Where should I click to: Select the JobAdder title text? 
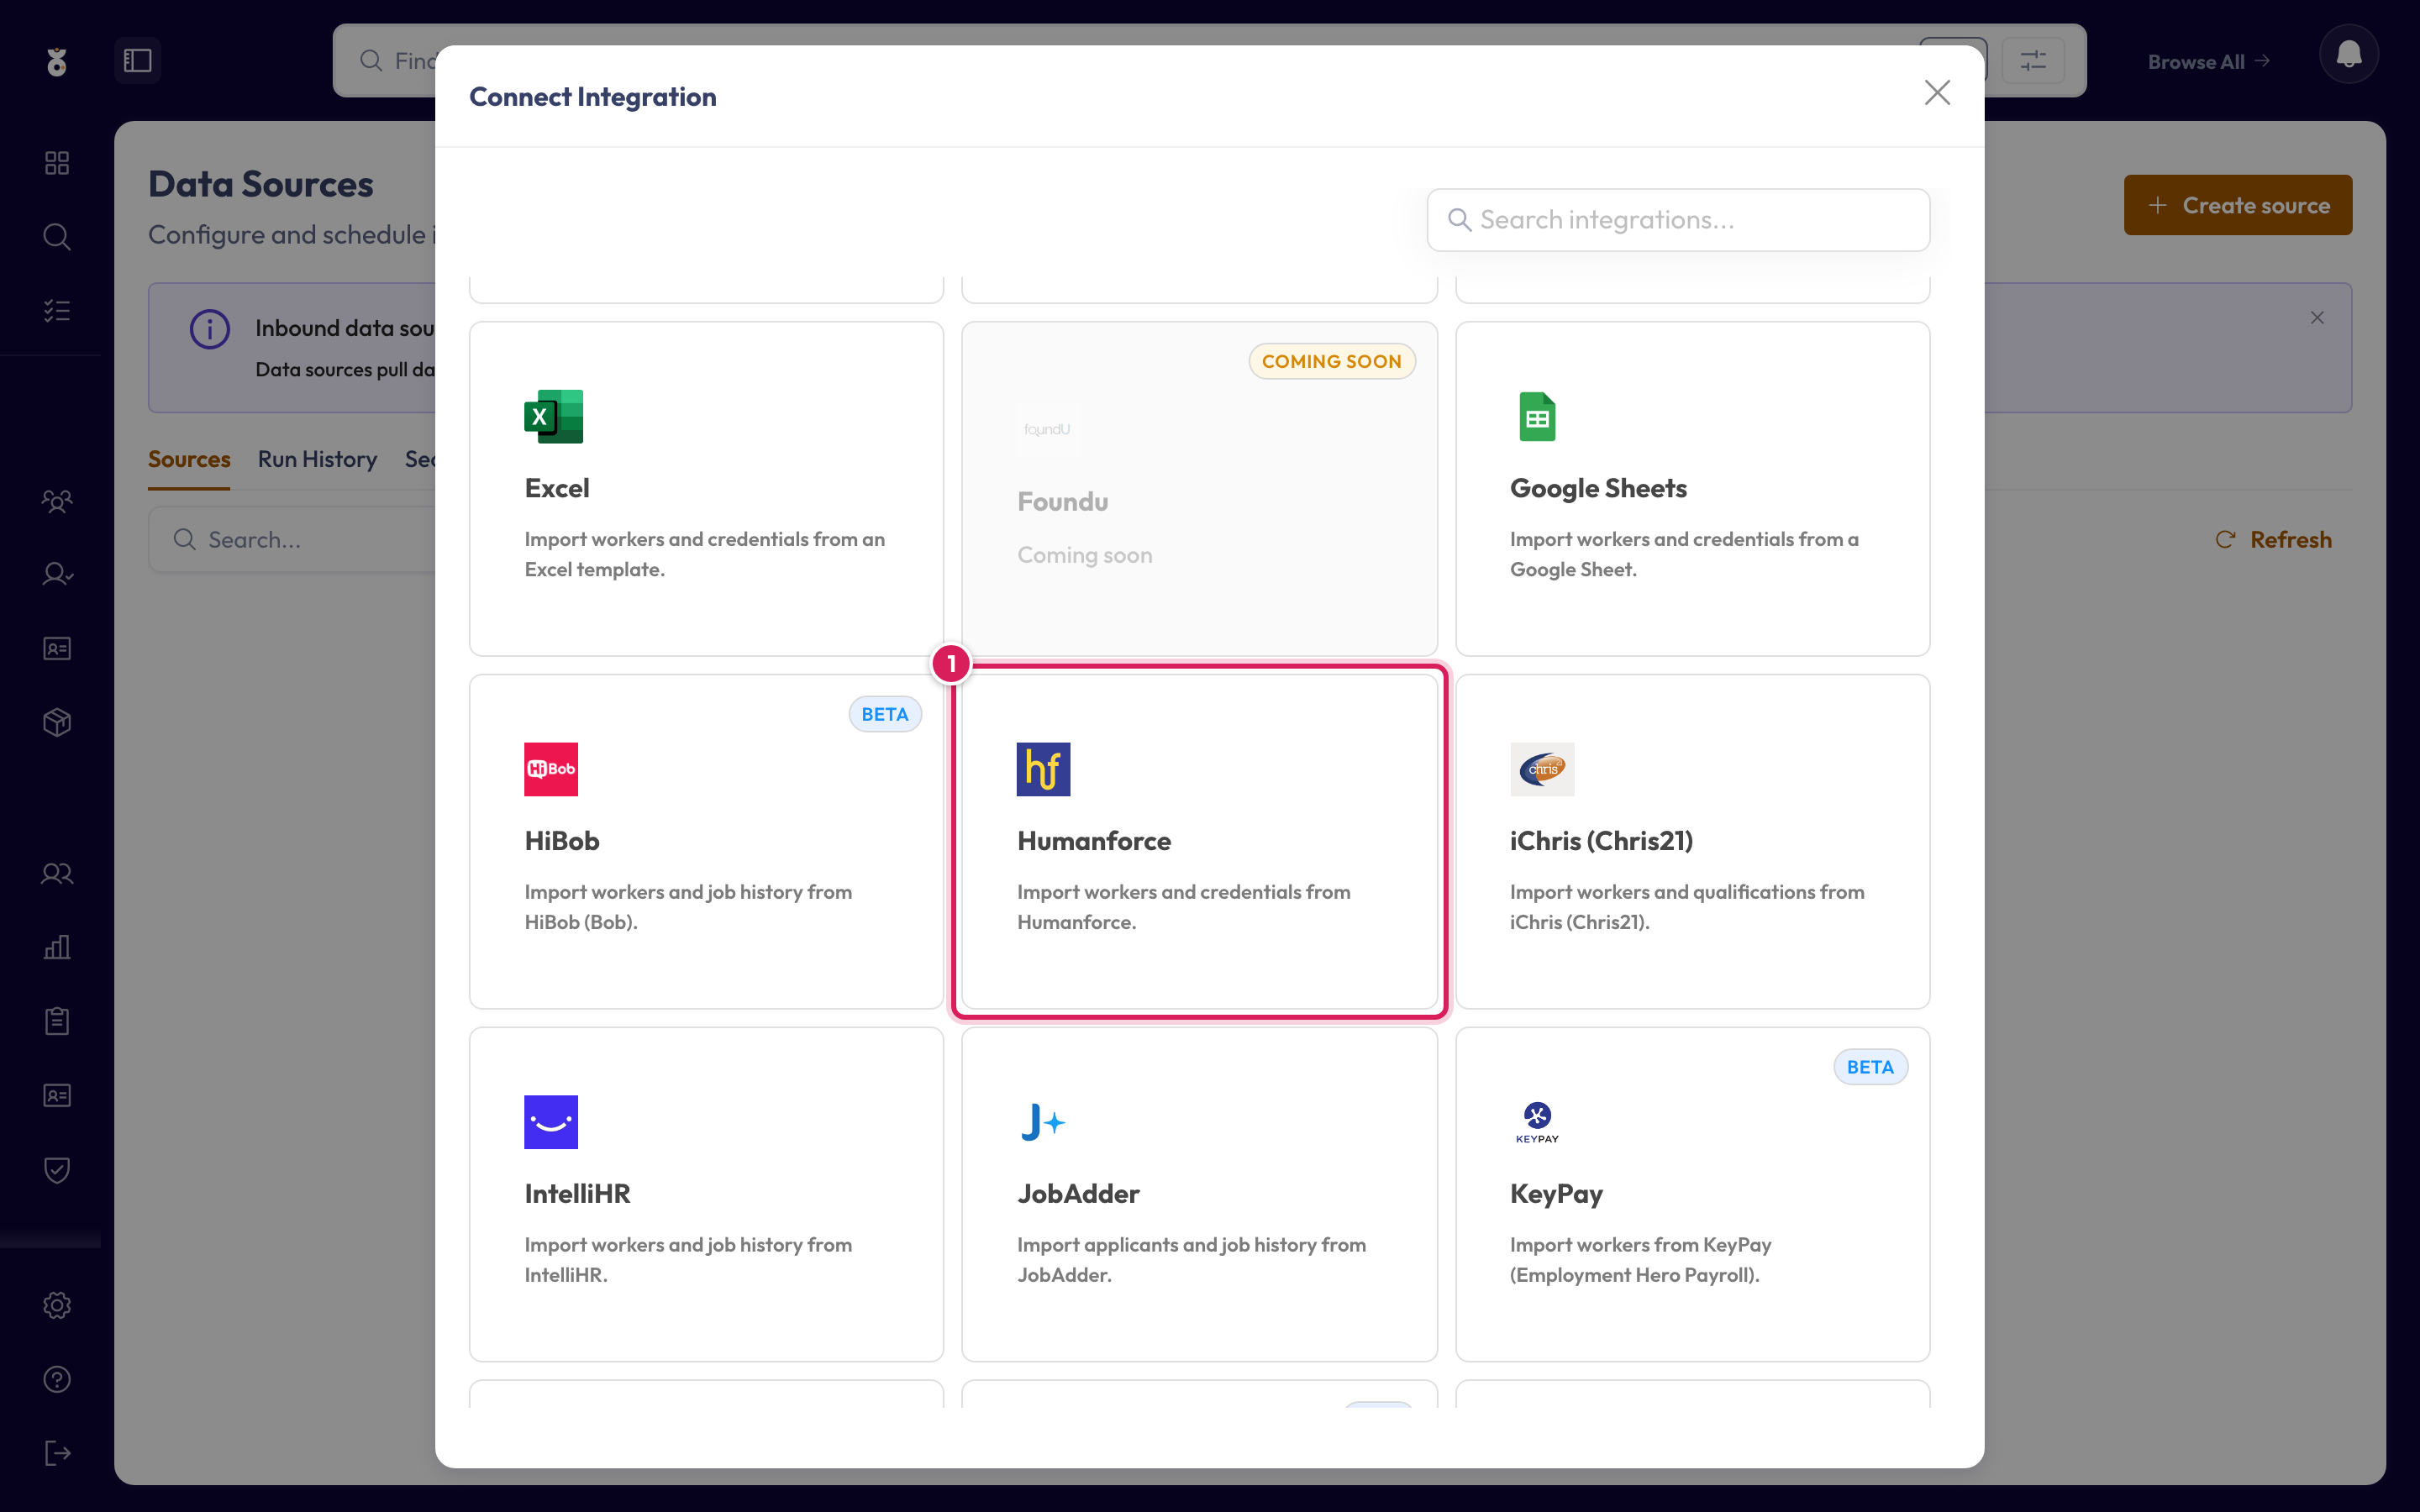(1078, 1193)
